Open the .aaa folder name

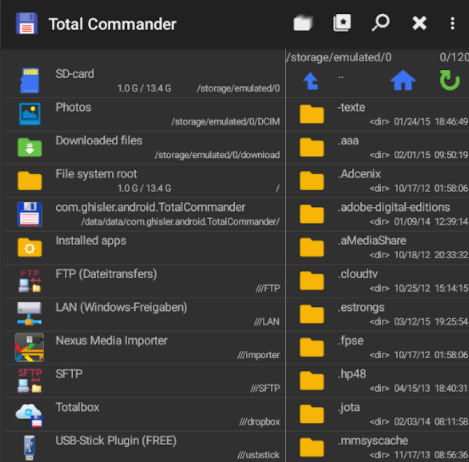[348, 141]
